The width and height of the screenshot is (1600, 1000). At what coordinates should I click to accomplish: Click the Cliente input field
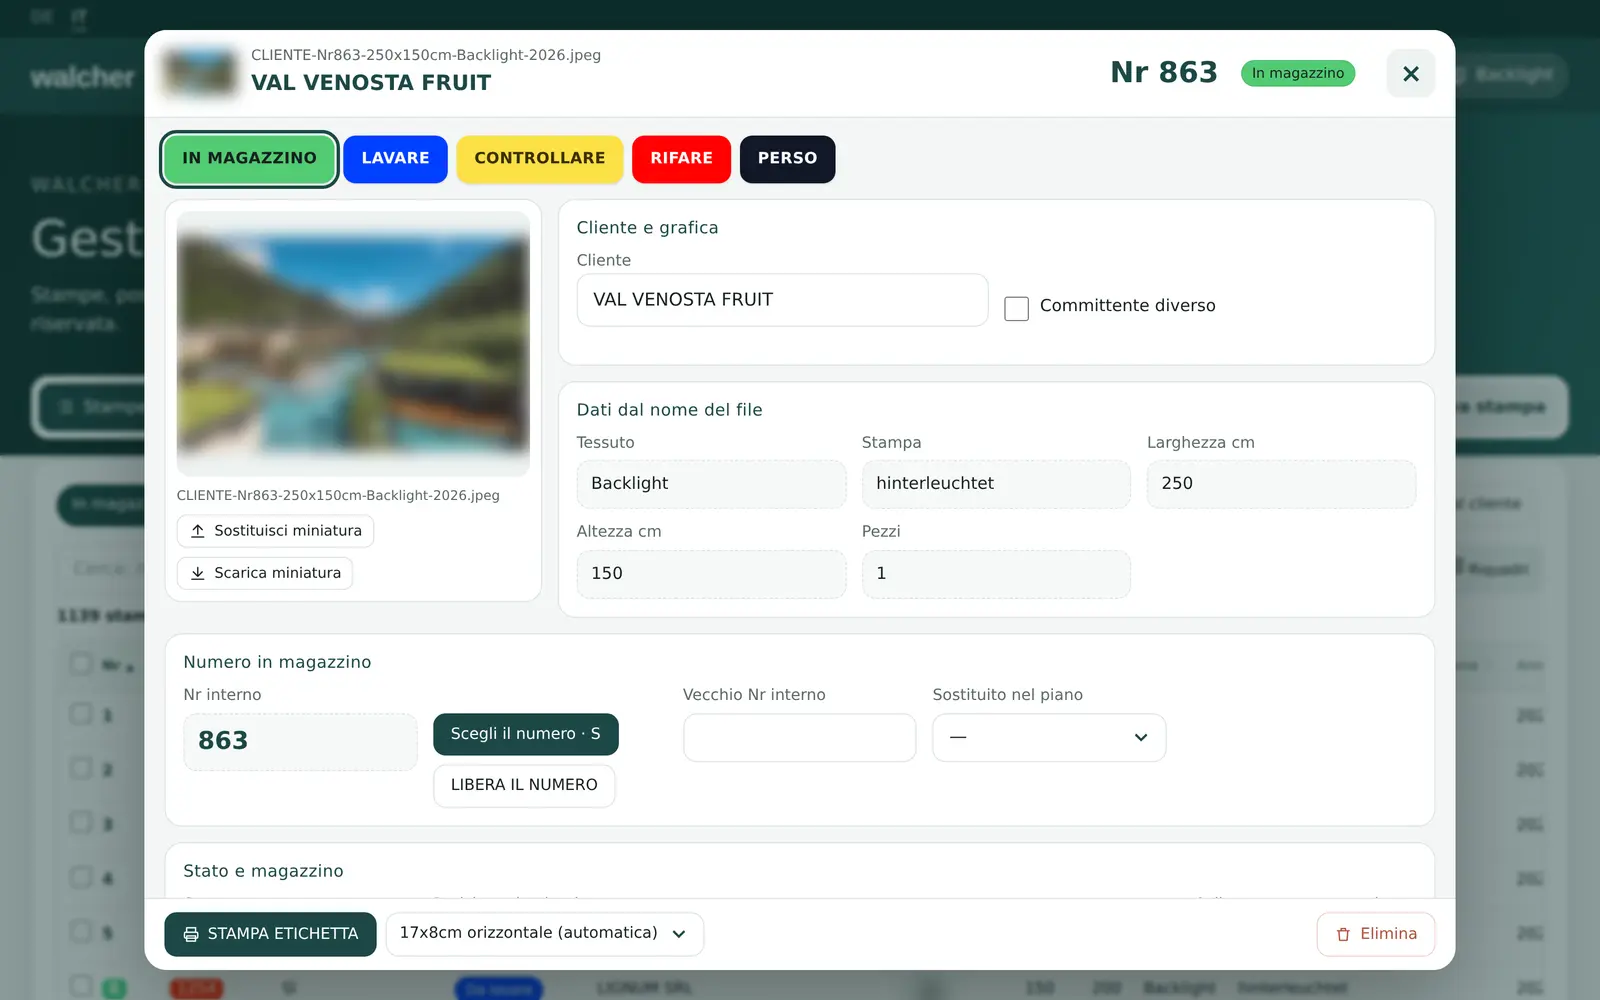[x=782, y=300]
